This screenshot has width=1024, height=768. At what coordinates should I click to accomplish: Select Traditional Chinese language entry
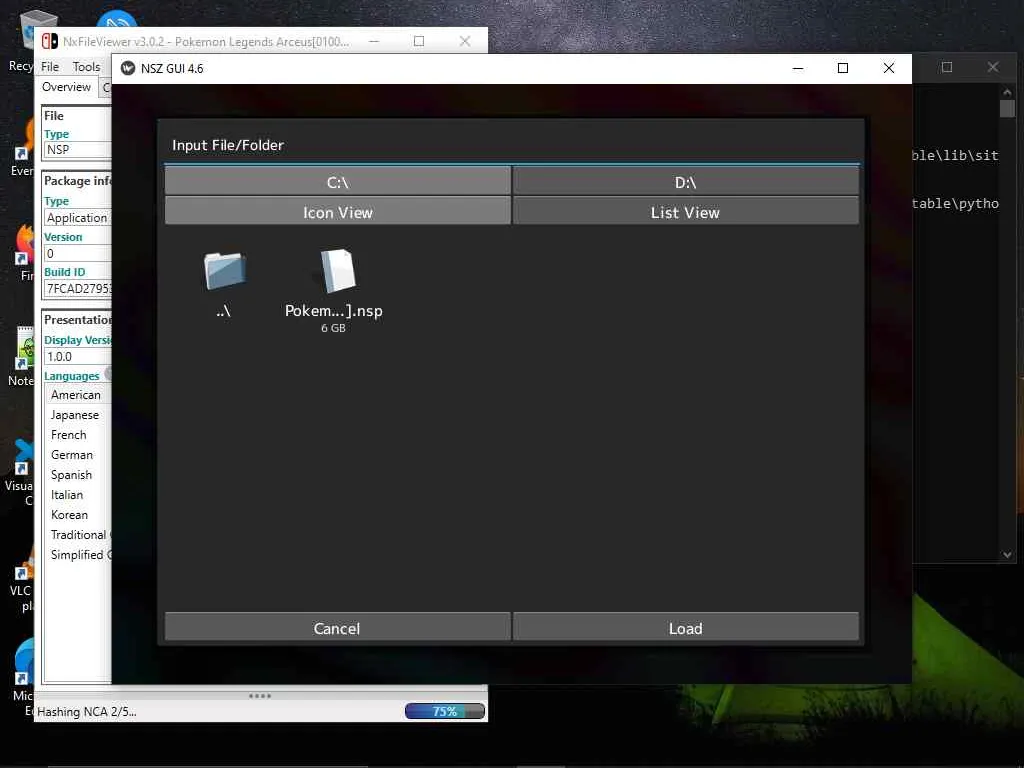coord(80,535)
